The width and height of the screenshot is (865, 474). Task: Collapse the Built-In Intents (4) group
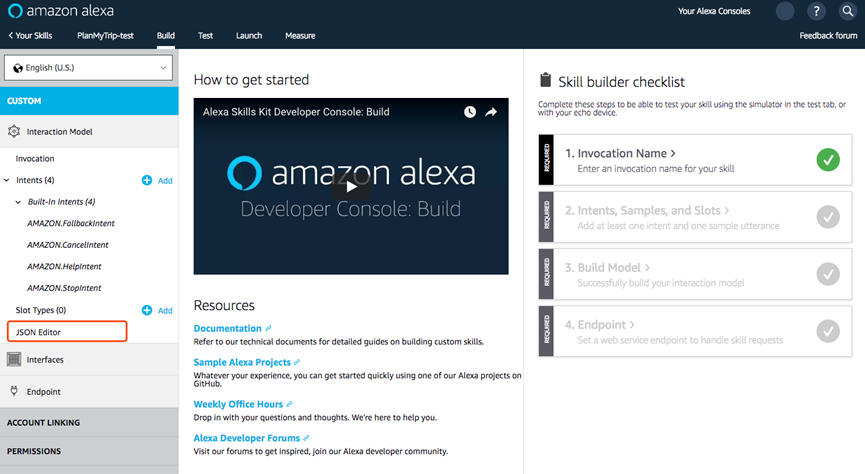18,202
